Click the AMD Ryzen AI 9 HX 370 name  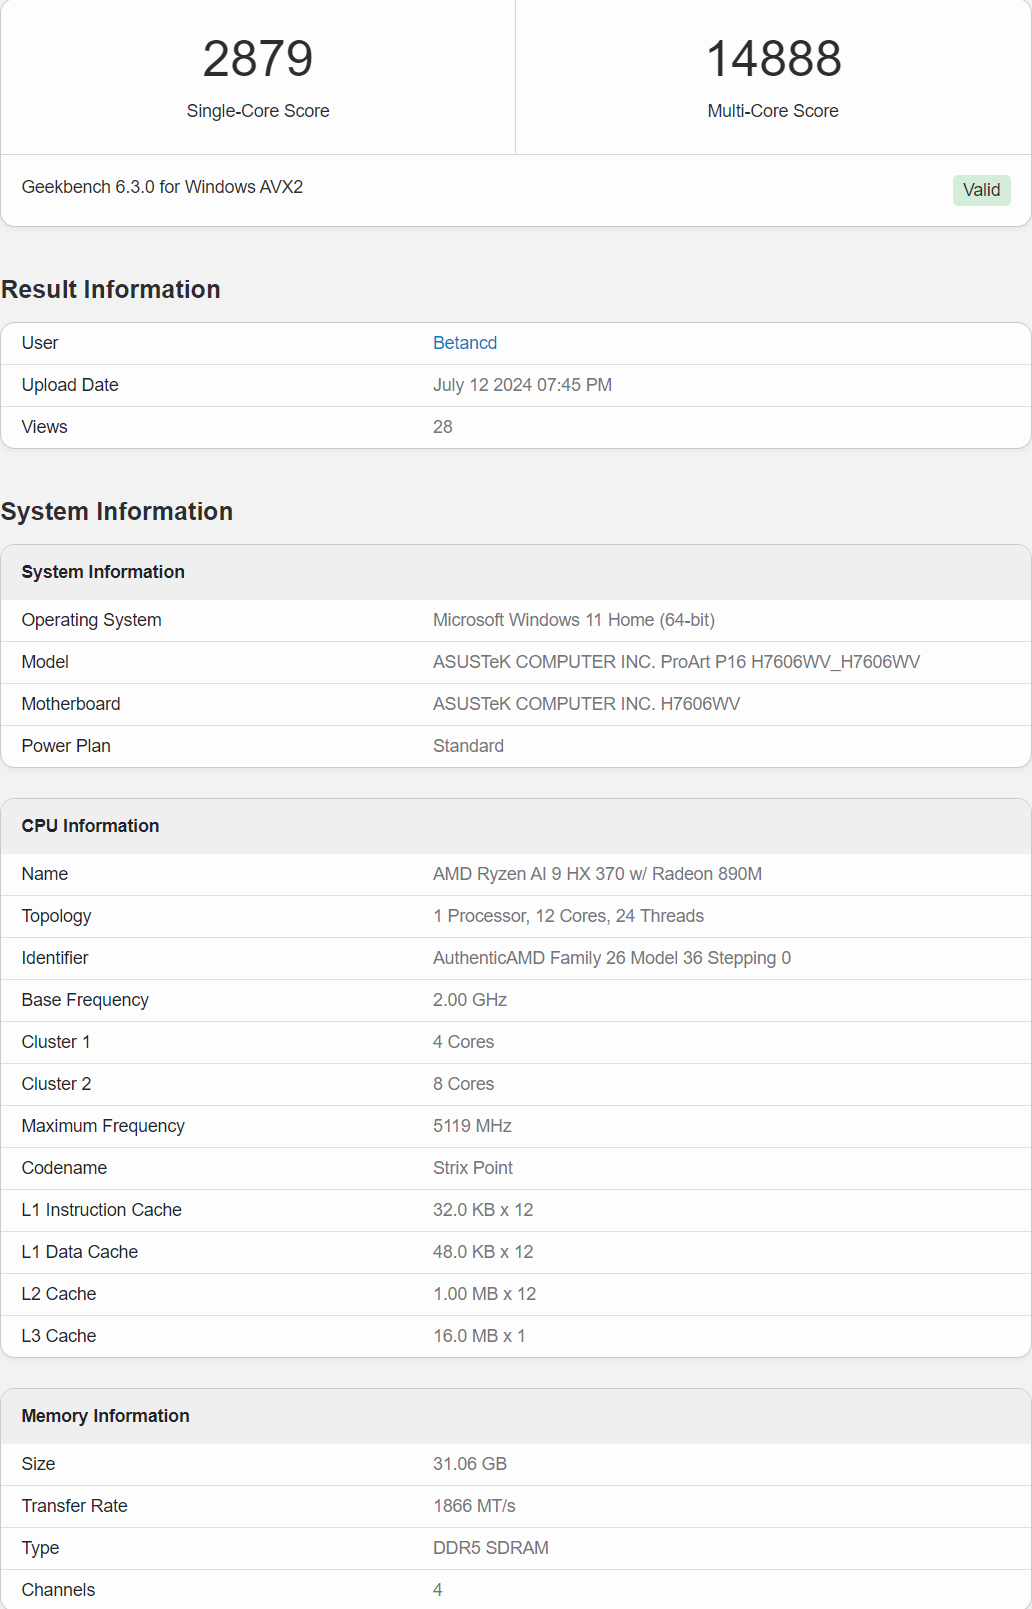click(x=597, y=874)
